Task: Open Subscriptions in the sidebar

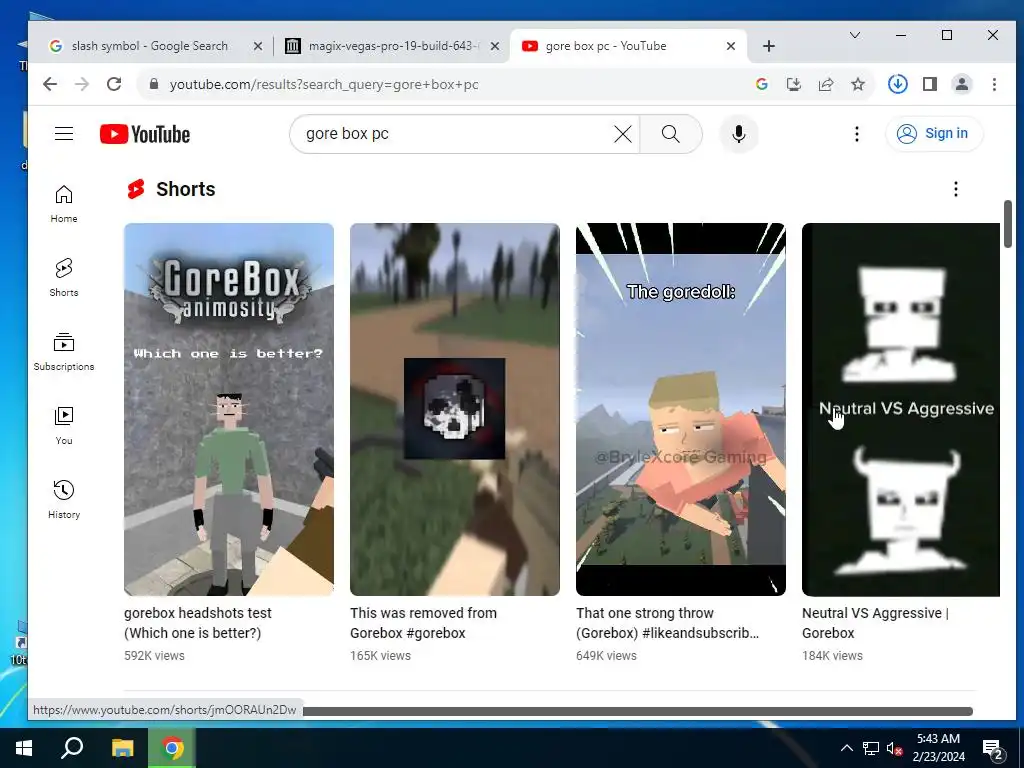Action: click(x=64, y=351)
